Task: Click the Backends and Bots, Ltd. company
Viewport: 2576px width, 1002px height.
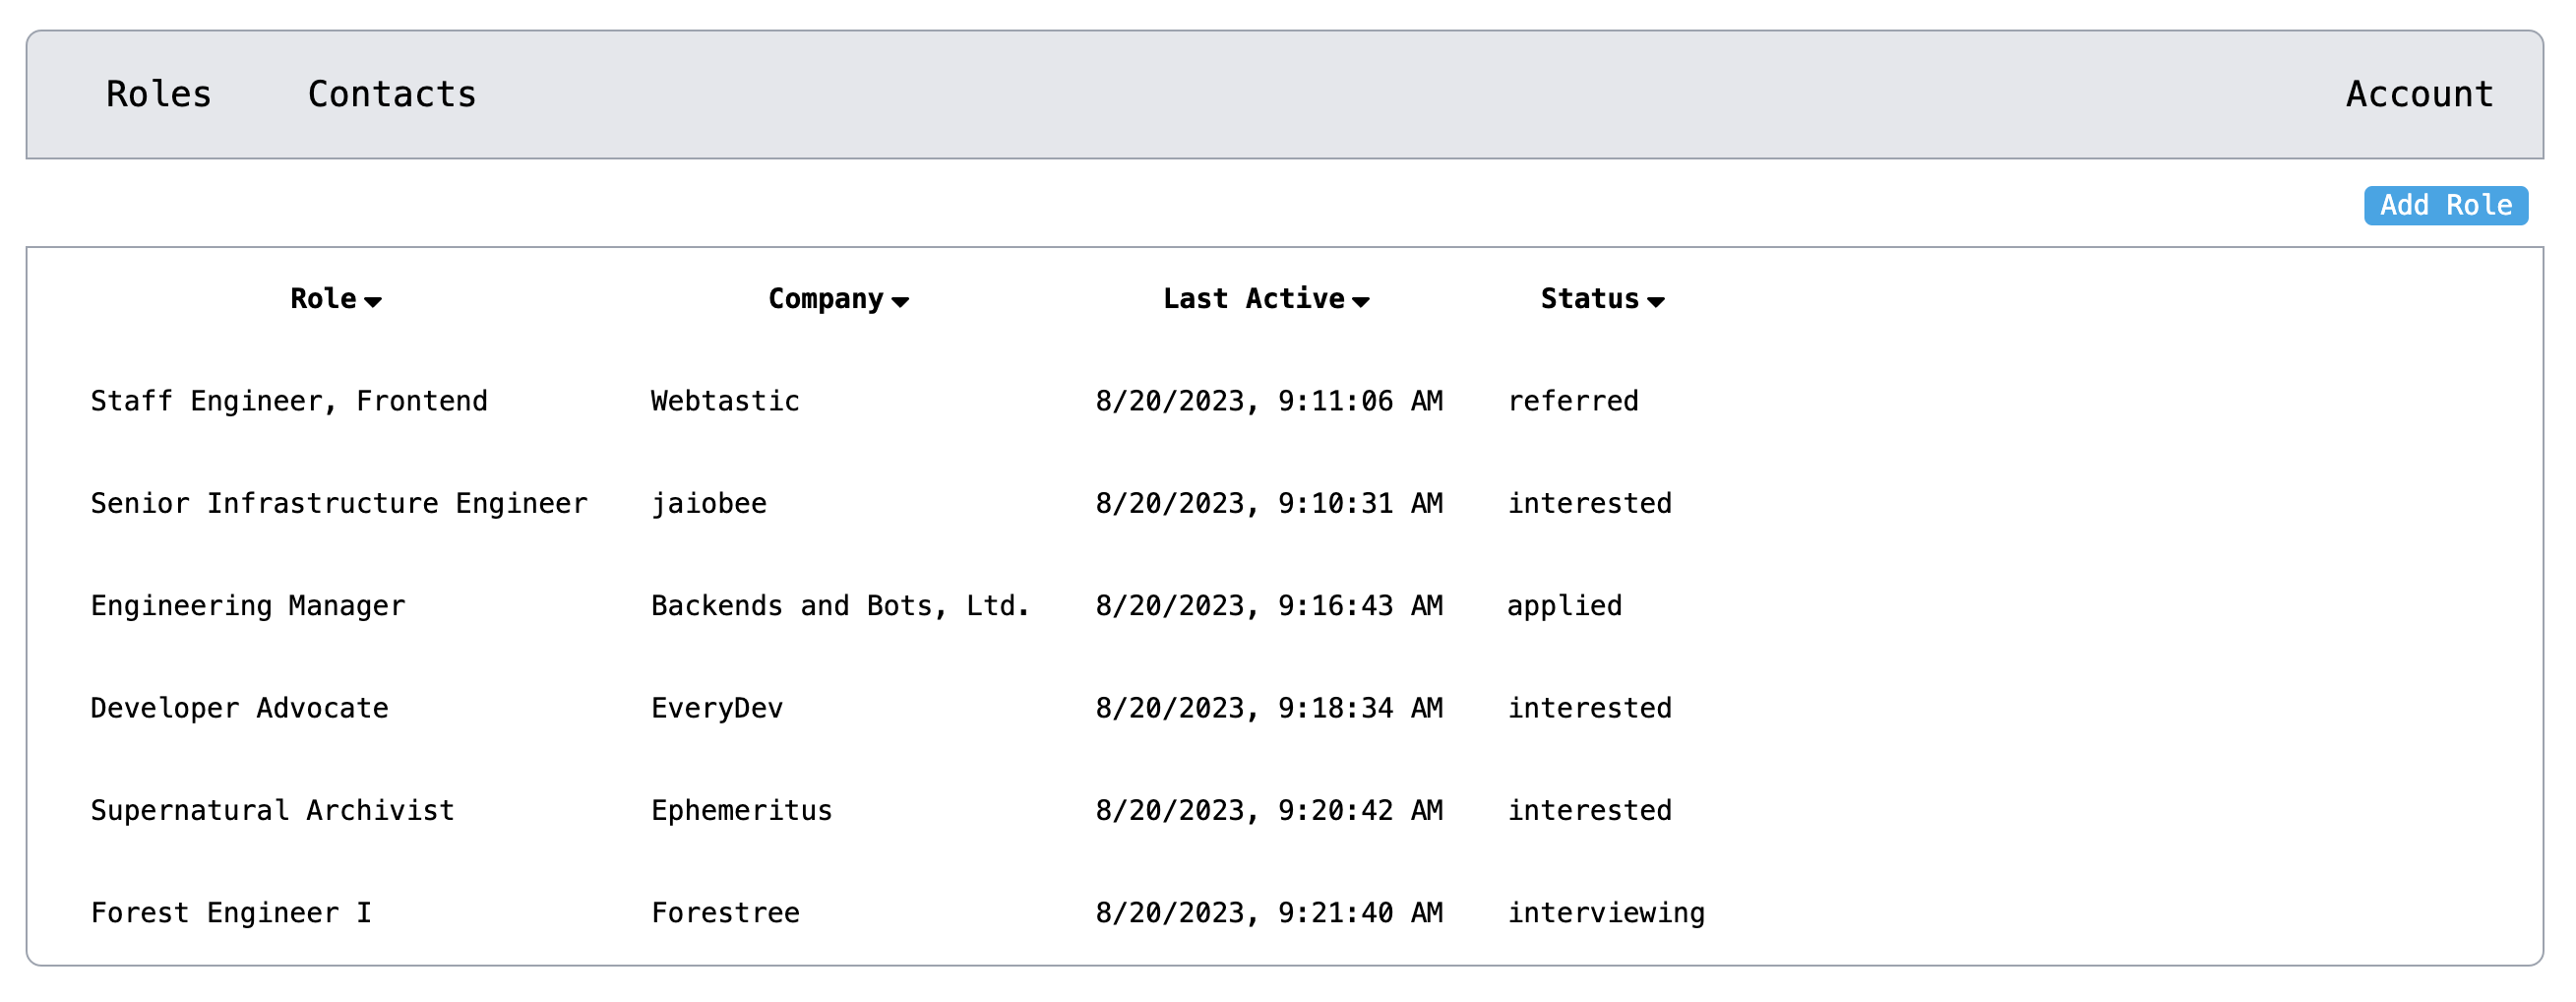Action: pyautogui.click(x=840, y=606)
